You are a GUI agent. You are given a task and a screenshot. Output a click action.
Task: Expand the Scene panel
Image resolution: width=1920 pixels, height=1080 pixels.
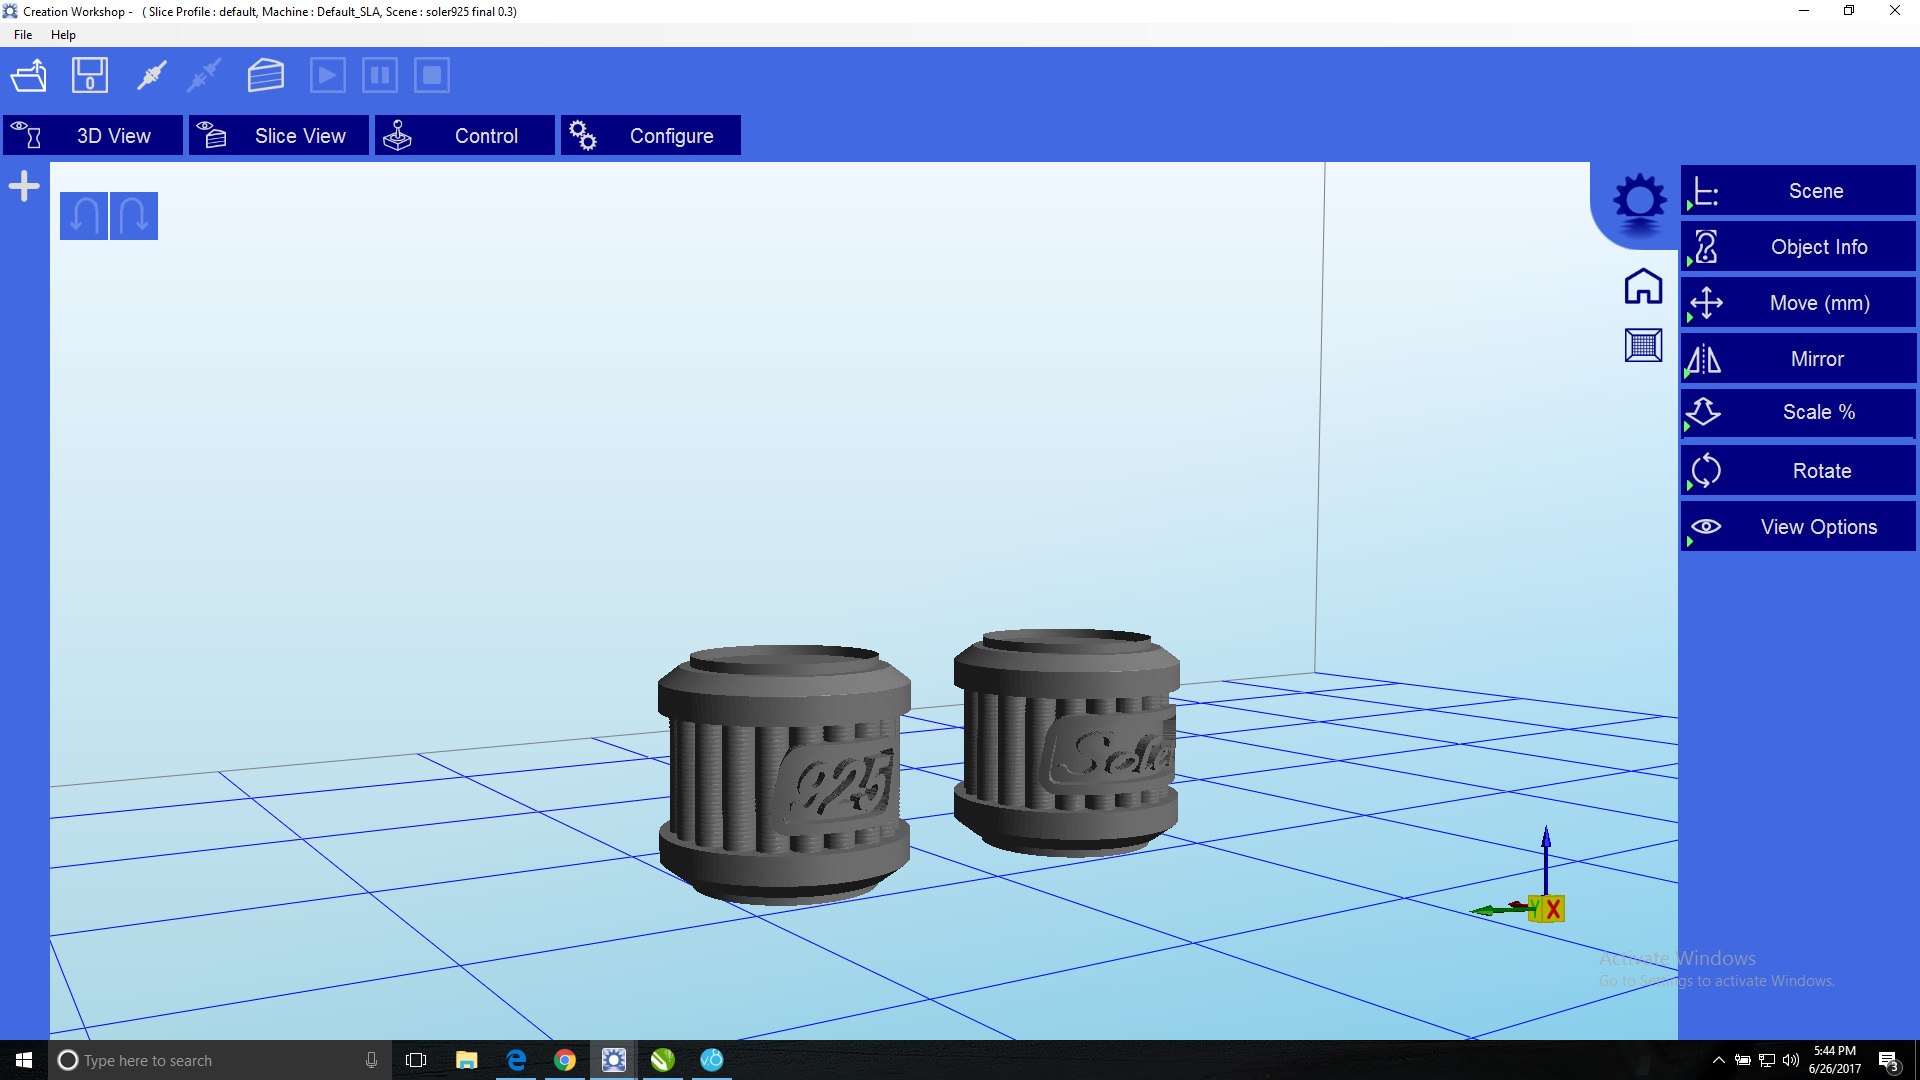(1798, 191)
